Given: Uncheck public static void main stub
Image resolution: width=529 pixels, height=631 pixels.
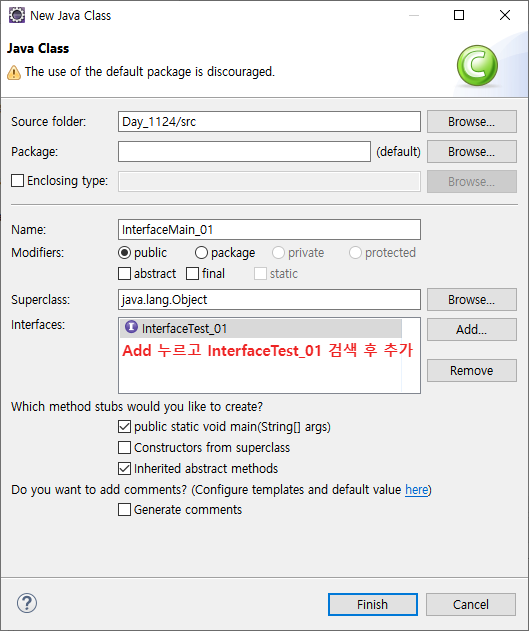Looking at the screenshot, I should pyautogui.click(x=125, y=427).
